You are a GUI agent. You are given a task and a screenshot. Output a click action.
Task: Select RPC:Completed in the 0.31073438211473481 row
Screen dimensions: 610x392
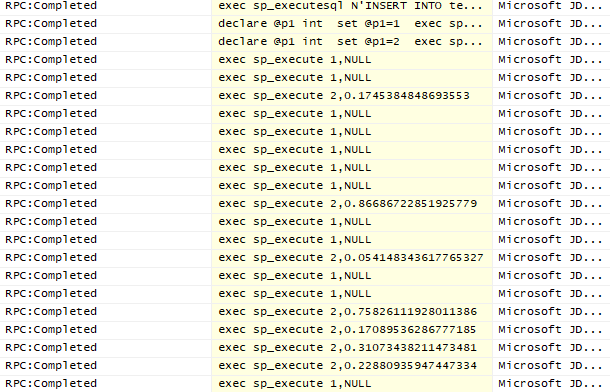[51, 348]
